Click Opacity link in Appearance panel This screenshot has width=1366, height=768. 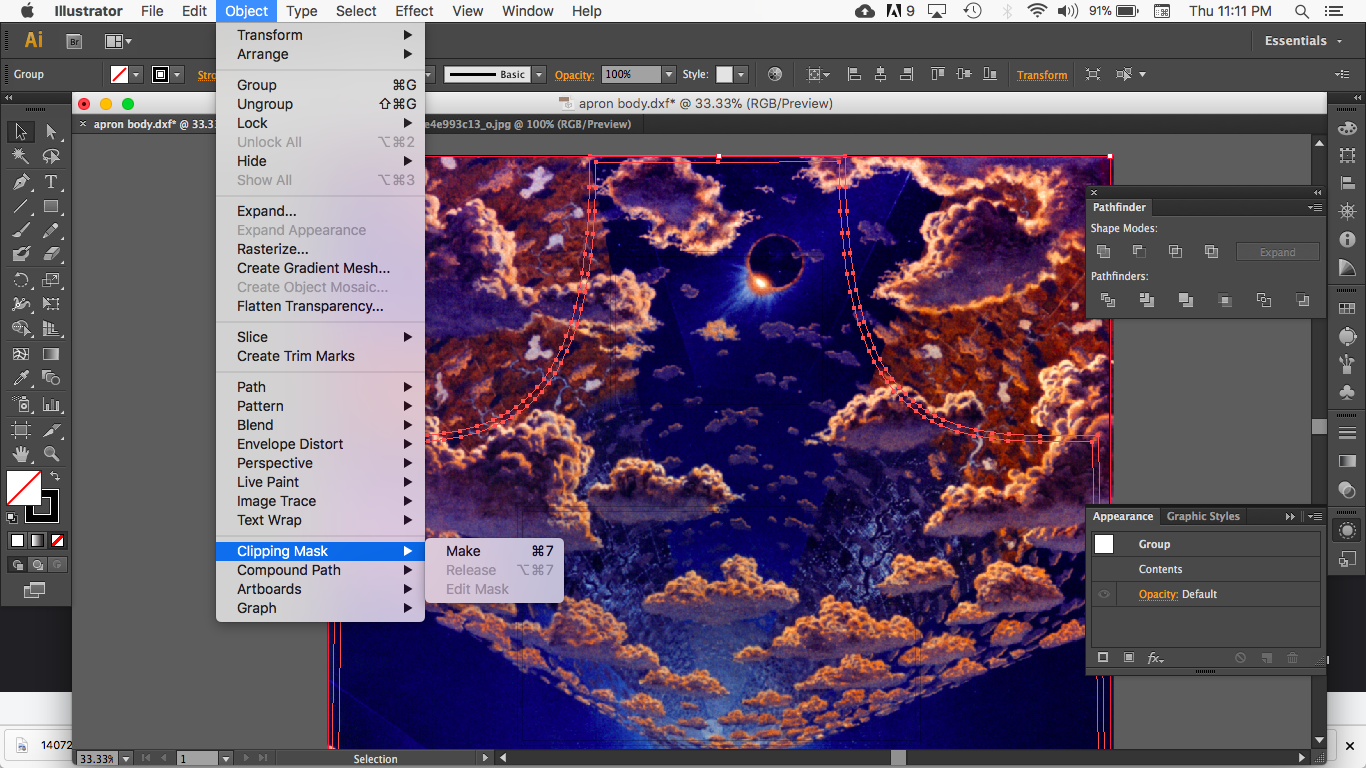(1158, 594)
